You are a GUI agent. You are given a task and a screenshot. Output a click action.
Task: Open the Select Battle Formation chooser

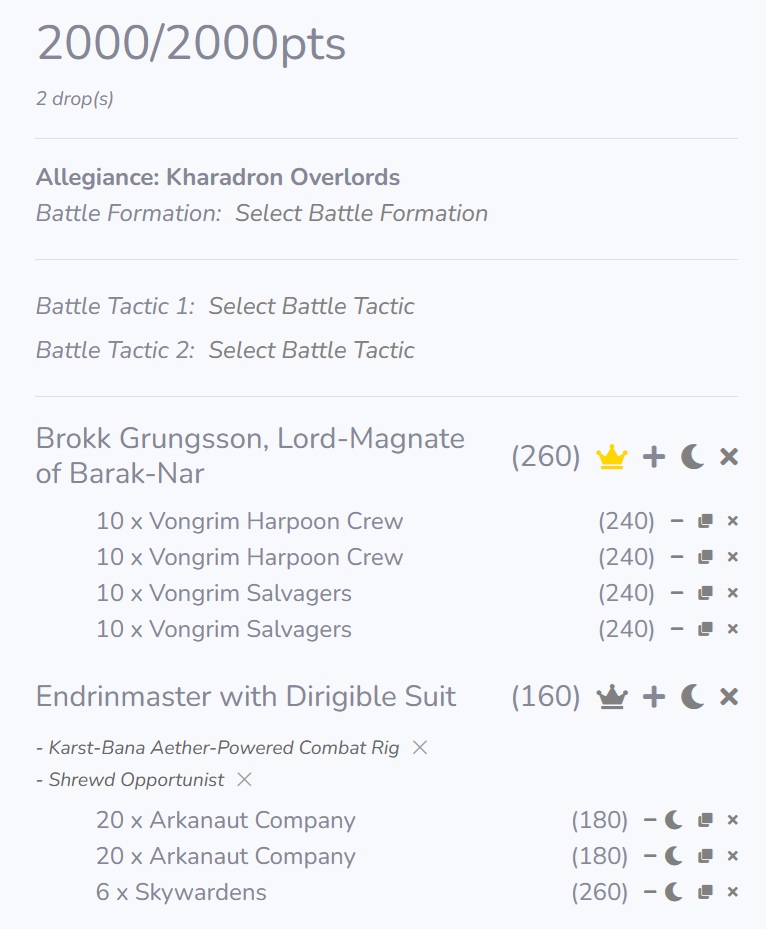click(x=361, y=213)
